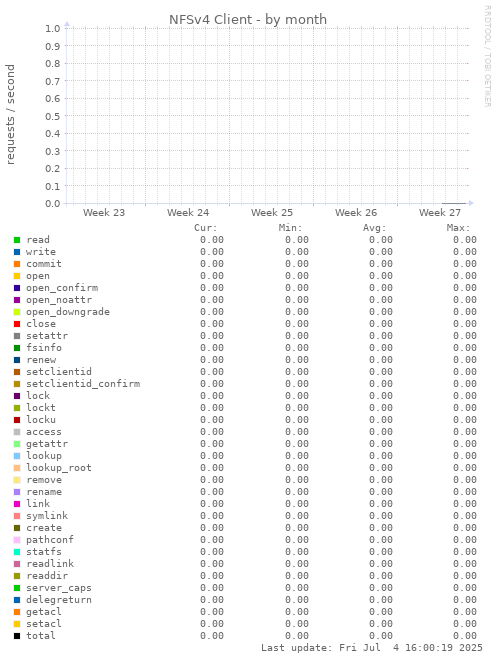The width and height of the screenshot is (497, 660).
Task: Click the setclientid_confirm legend label
Action: pos(83,384)
